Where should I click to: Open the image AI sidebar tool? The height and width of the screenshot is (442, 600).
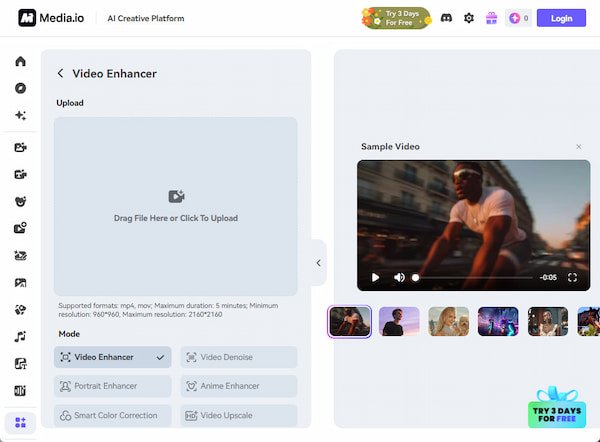21,283
